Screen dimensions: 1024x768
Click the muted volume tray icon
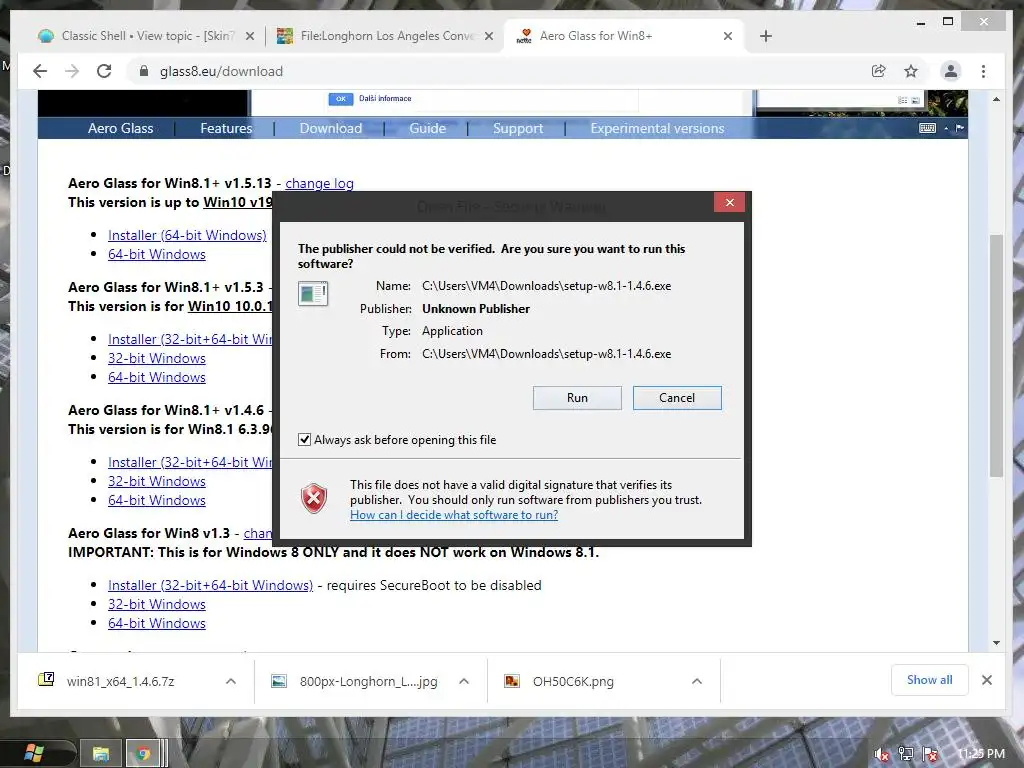click(x=882, y=755)
